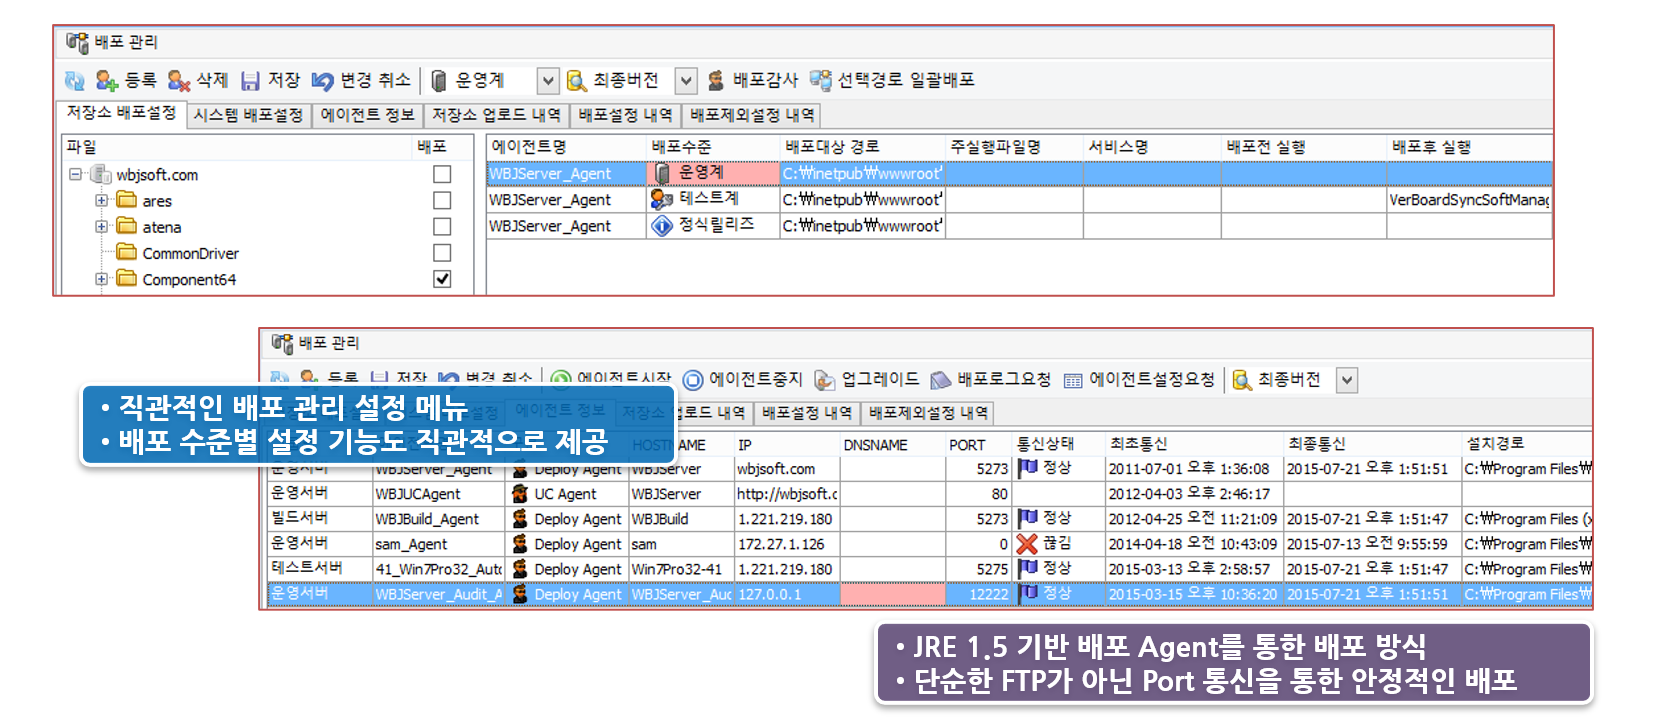This screenshot has width=1660, height=720.
Task: Expand the atena folder tree node
Action: tap(101, 227)
